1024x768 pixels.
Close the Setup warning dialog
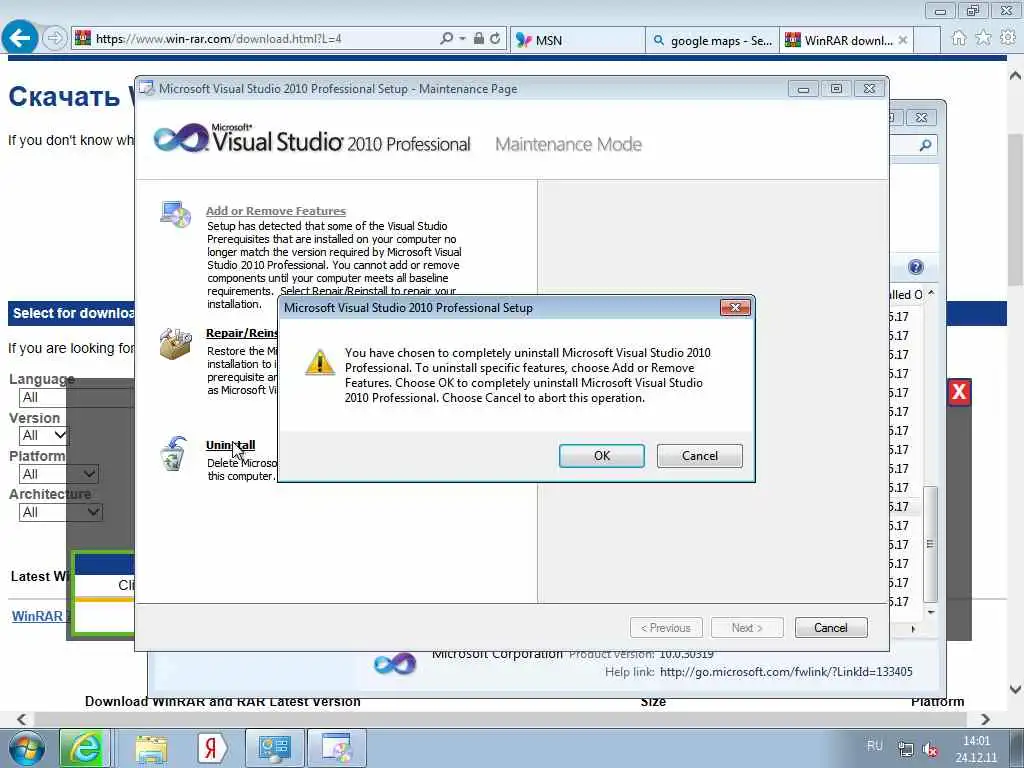735,308
